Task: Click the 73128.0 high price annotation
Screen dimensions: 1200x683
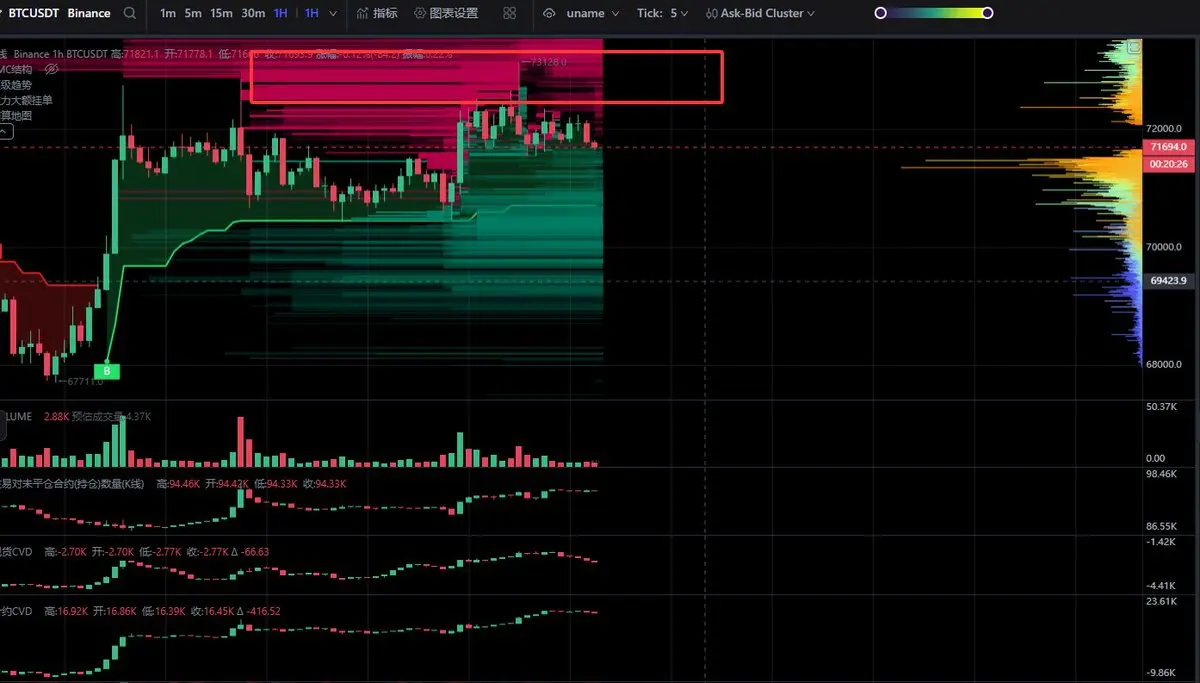Action: [x=547, y=61]
